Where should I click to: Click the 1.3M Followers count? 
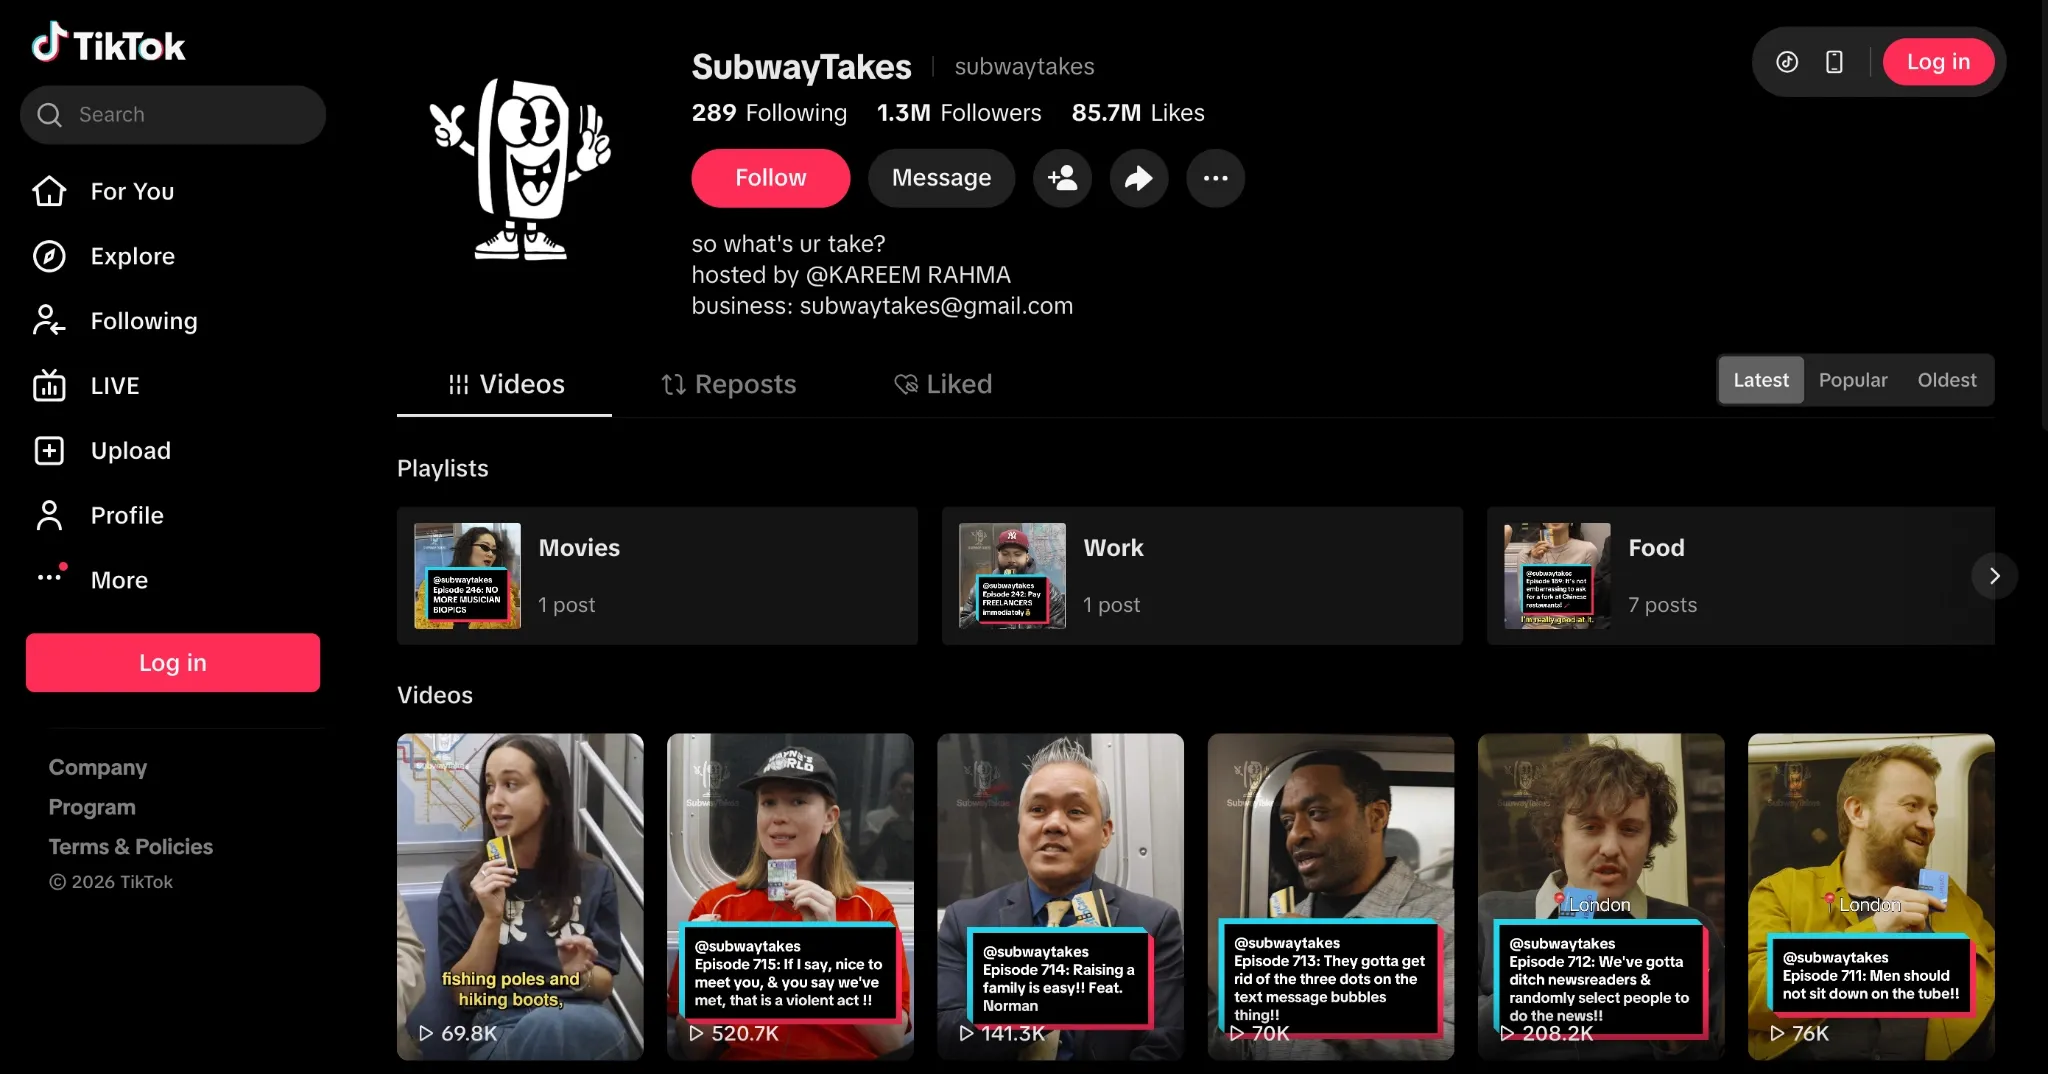coord(959,113)
